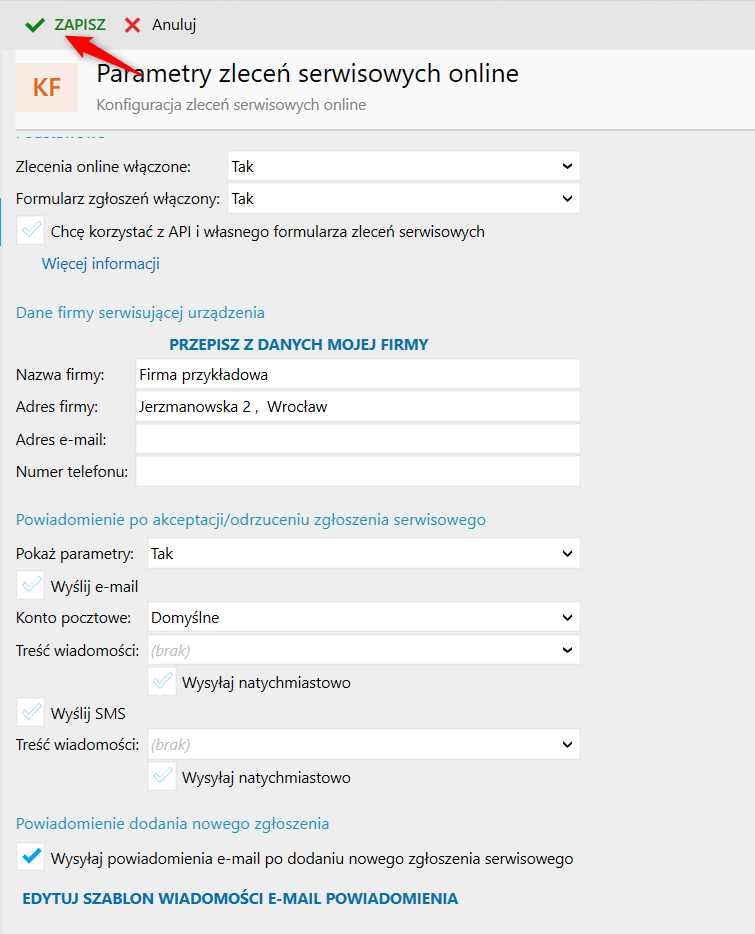Open the Zlecenia online włączone dropdown
The height and width of the screenshot is (934, 755).
point(404,166)
